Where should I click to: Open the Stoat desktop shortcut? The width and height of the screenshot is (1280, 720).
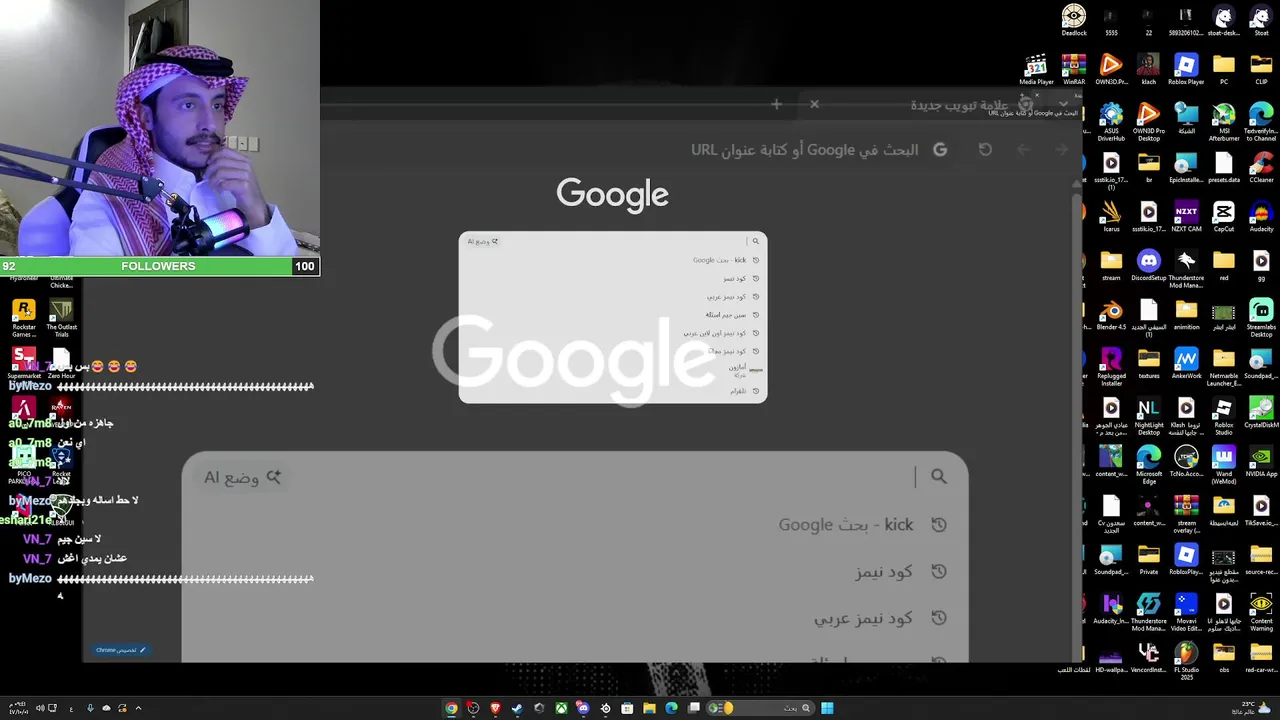point(1261,21)
